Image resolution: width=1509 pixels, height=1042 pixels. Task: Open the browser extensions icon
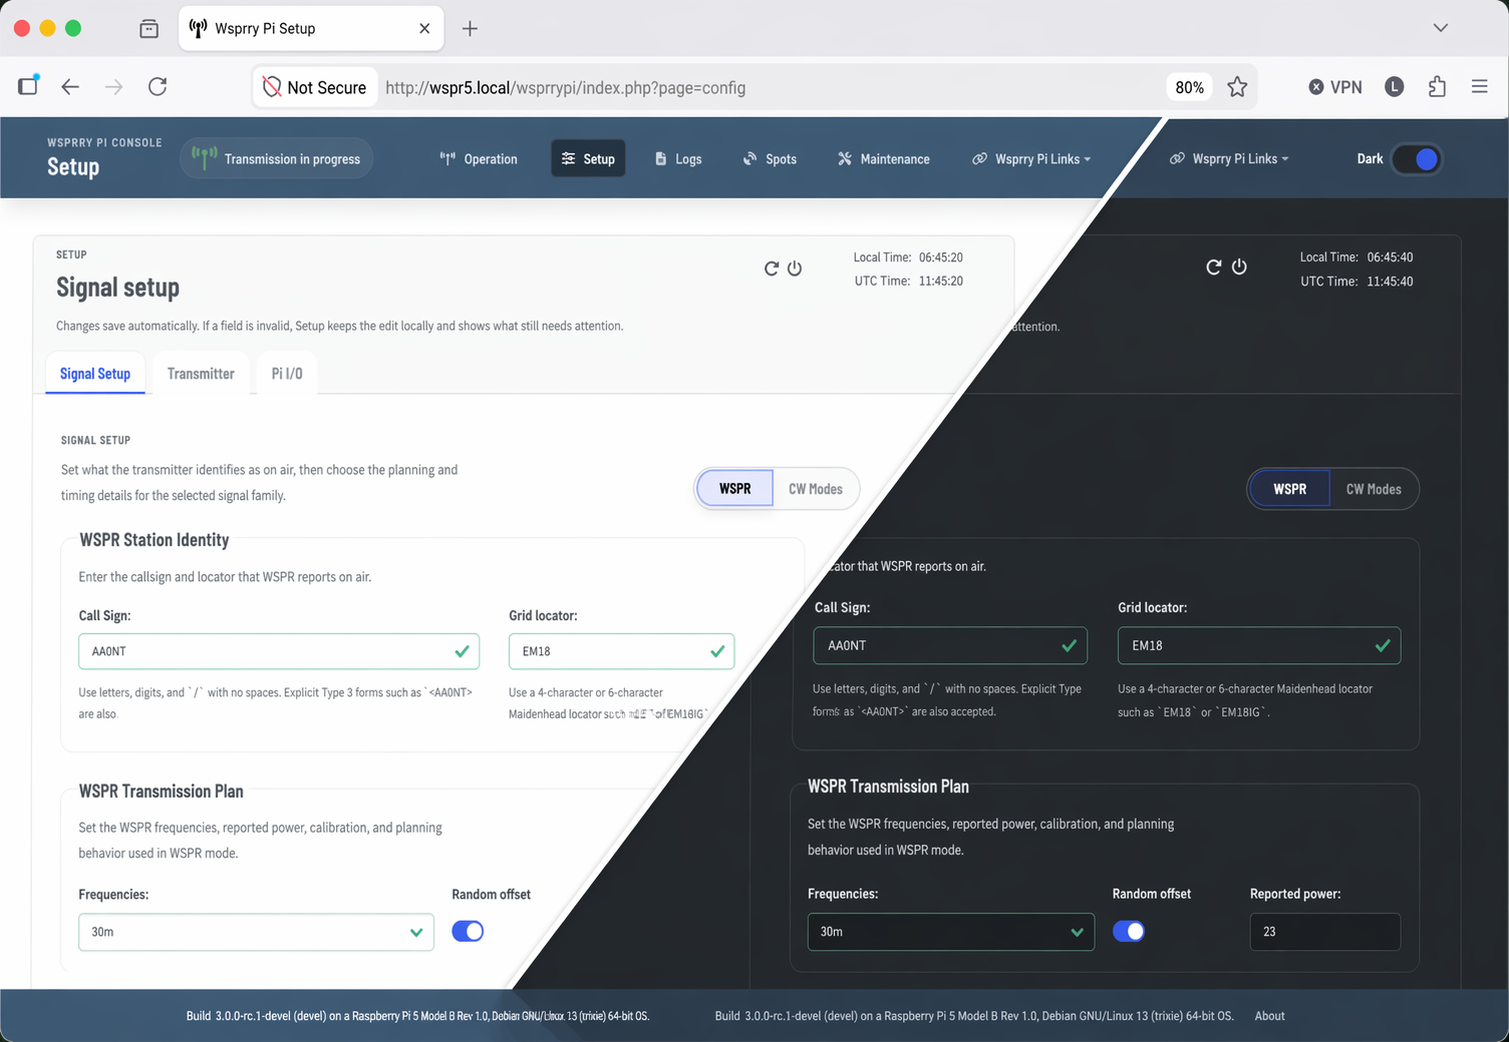pos(1437,87)
